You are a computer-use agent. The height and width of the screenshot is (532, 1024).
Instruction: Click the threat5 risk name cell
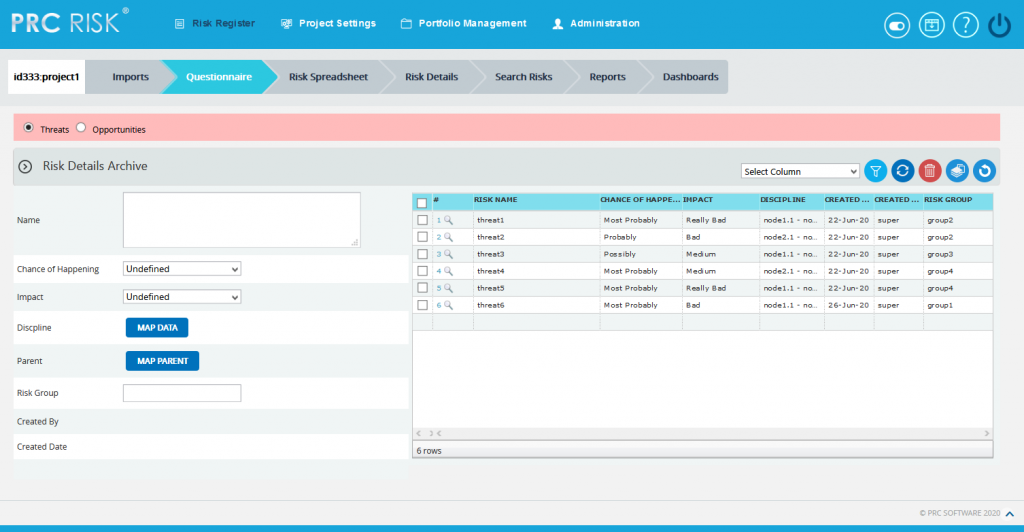[536, 288]
